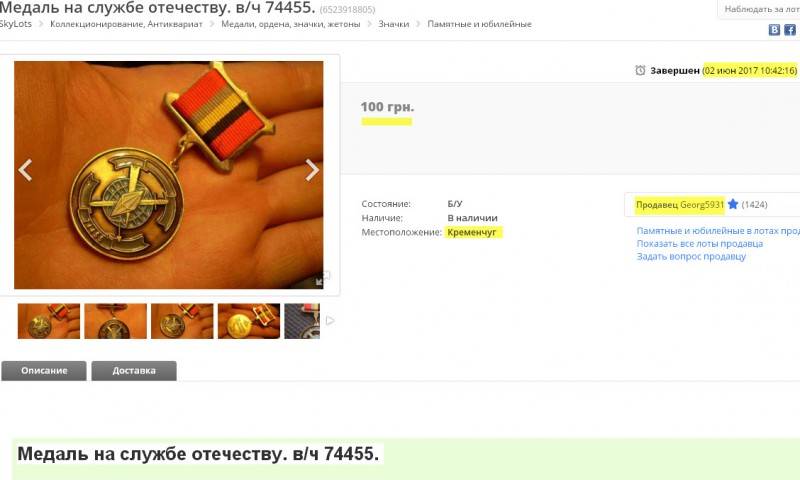This screenshot has width=800, height=480.
Task: Select the second medal thumbnail
Action: [x=115, y=321]
